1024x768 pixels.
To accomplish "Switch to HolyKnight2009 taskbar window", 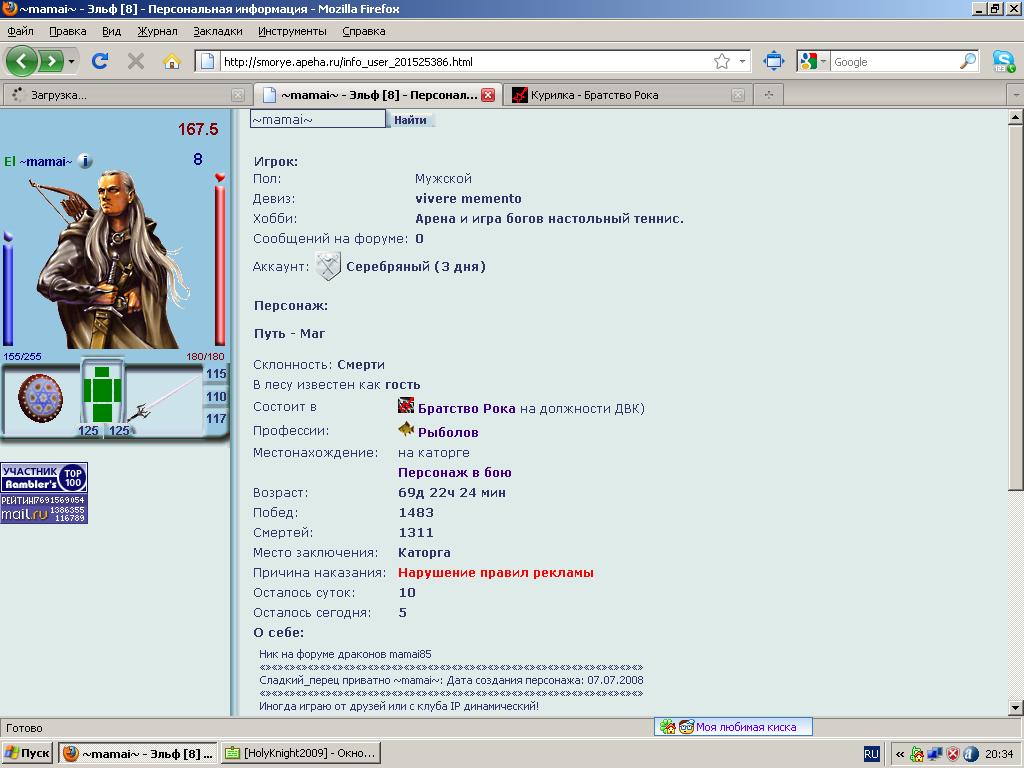I will tap(300, 753).
